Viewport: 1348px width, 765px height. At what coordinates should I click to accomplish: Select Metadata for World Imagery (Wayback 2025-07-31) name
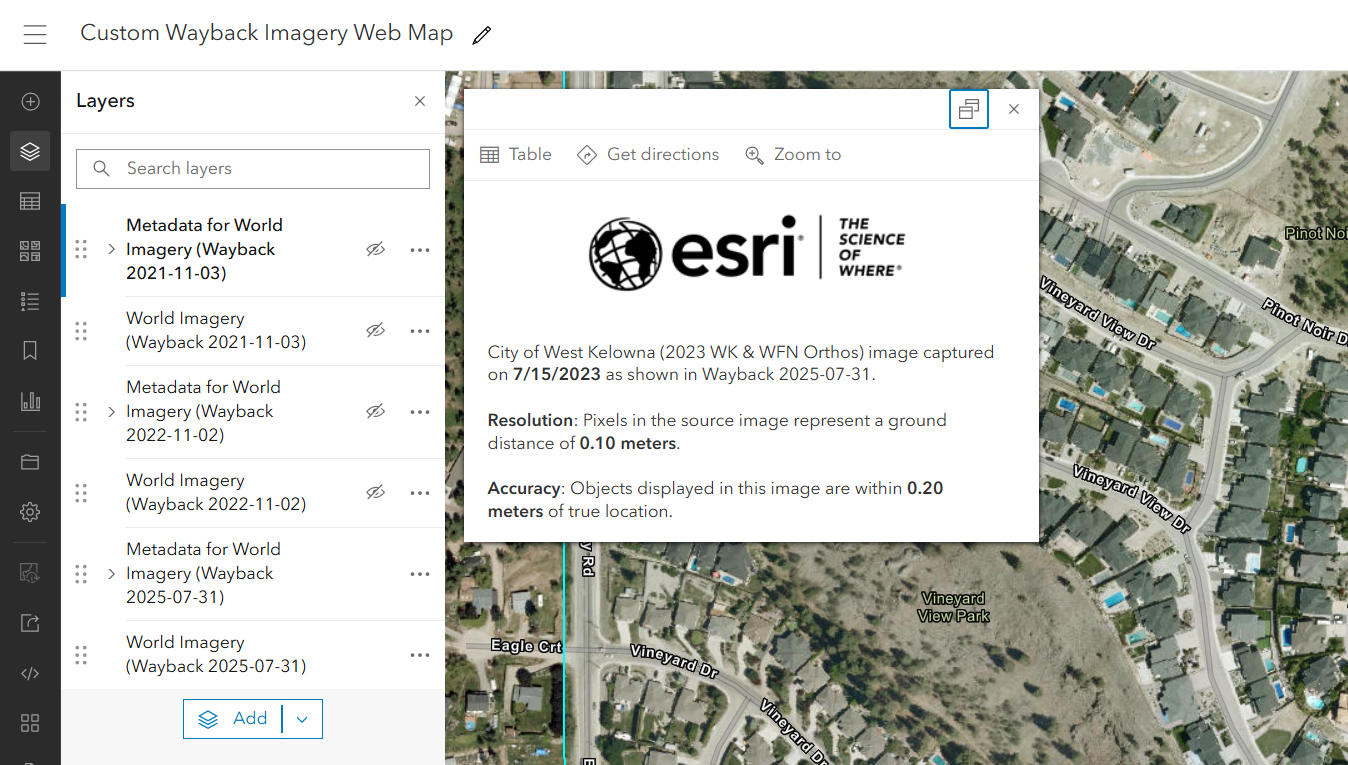(x=203, y=574)
